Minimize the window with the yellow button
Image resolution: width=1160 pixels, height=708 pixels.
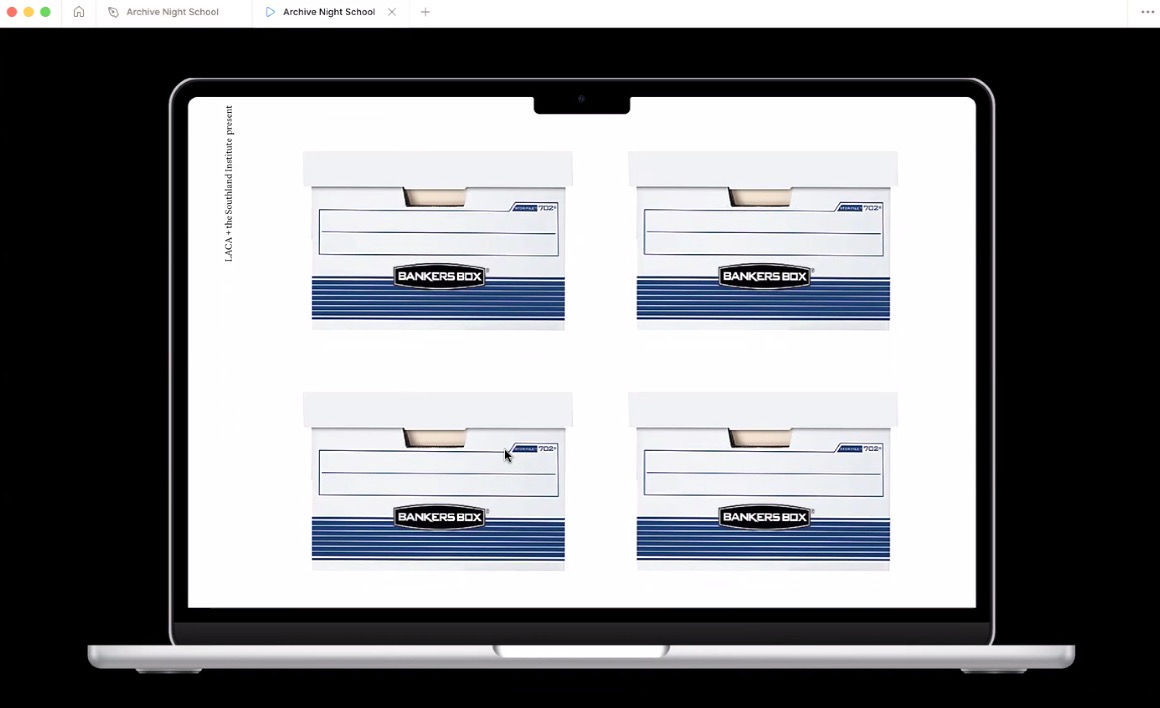(x=28, y=12)
